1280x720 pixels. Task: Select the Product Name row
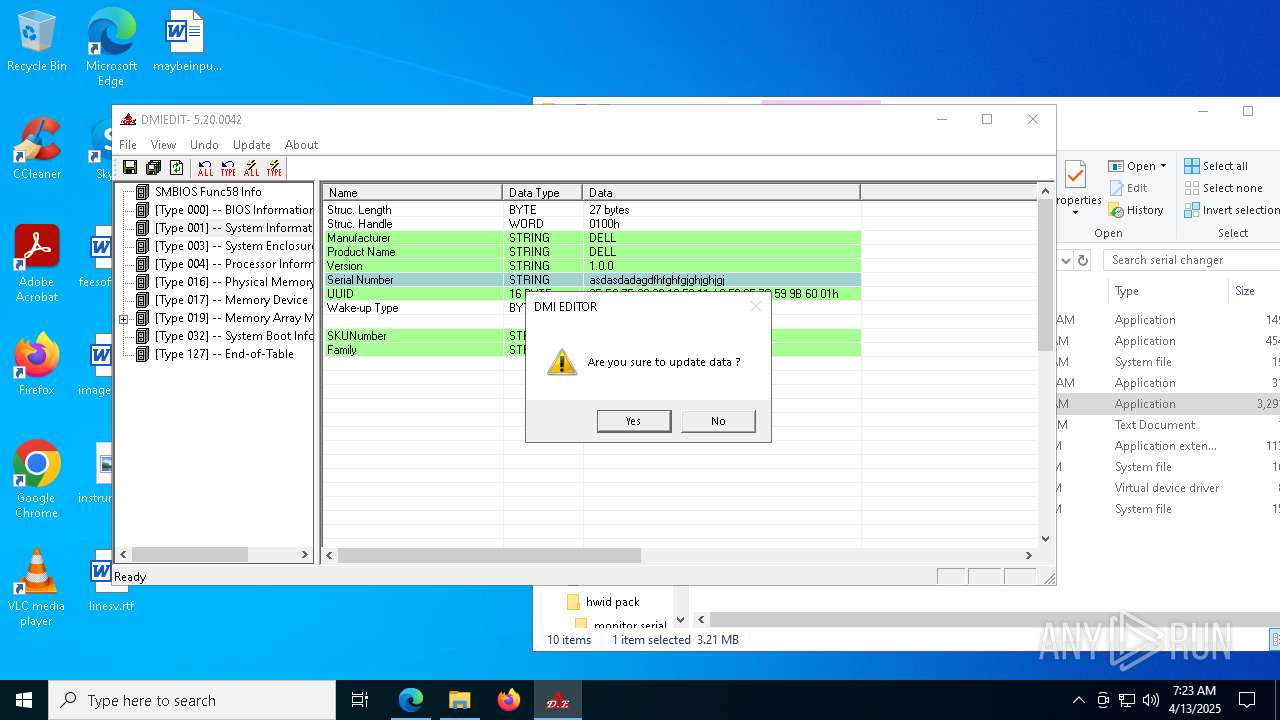coord(592,252)
